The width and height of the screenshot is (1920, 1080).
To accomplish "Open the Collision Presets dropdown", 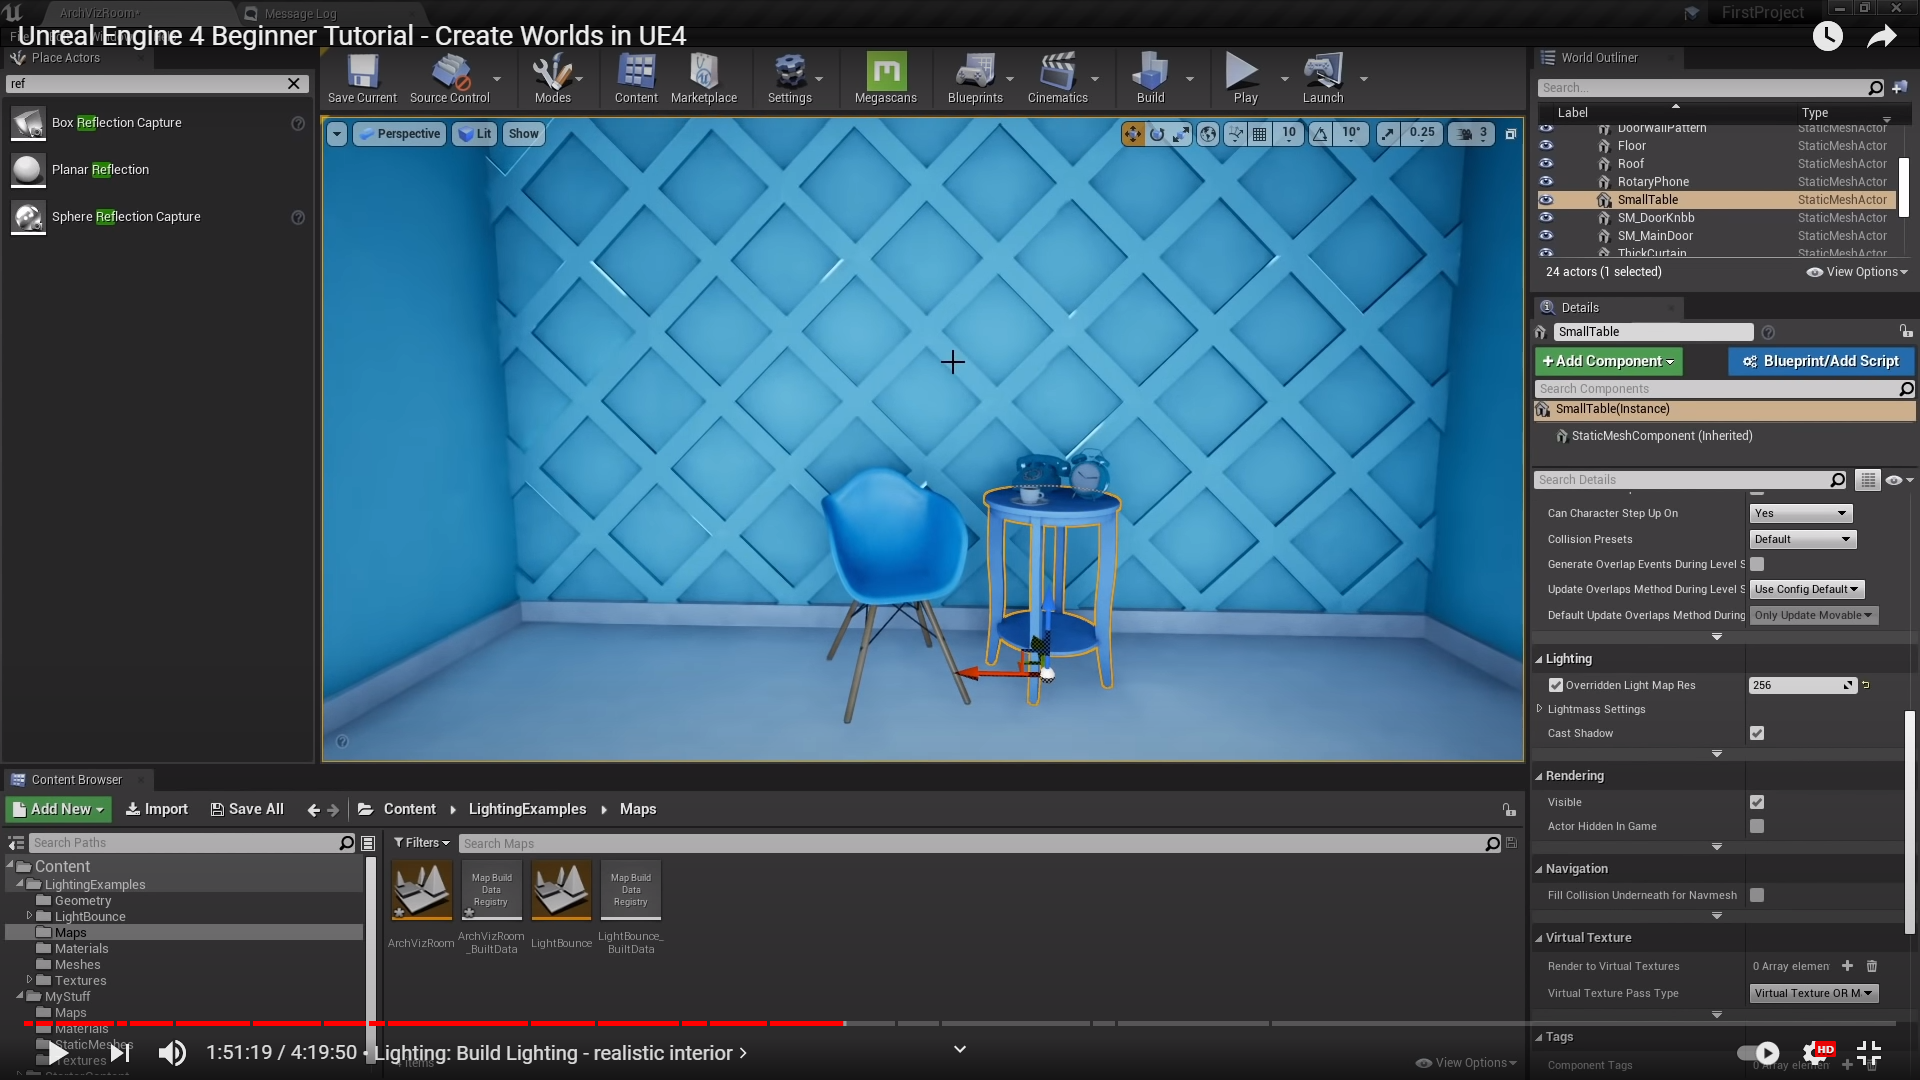I will point(1803,539).
